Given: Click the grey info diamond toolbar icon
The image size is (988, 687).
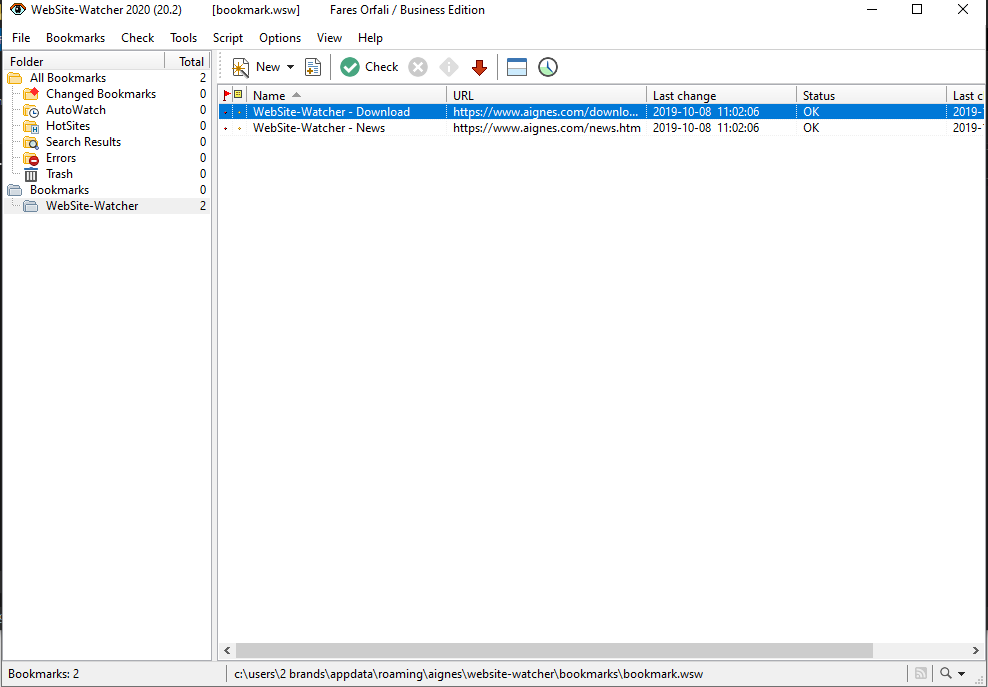Looking at the screenshot, I should click(x=449, y=67).
